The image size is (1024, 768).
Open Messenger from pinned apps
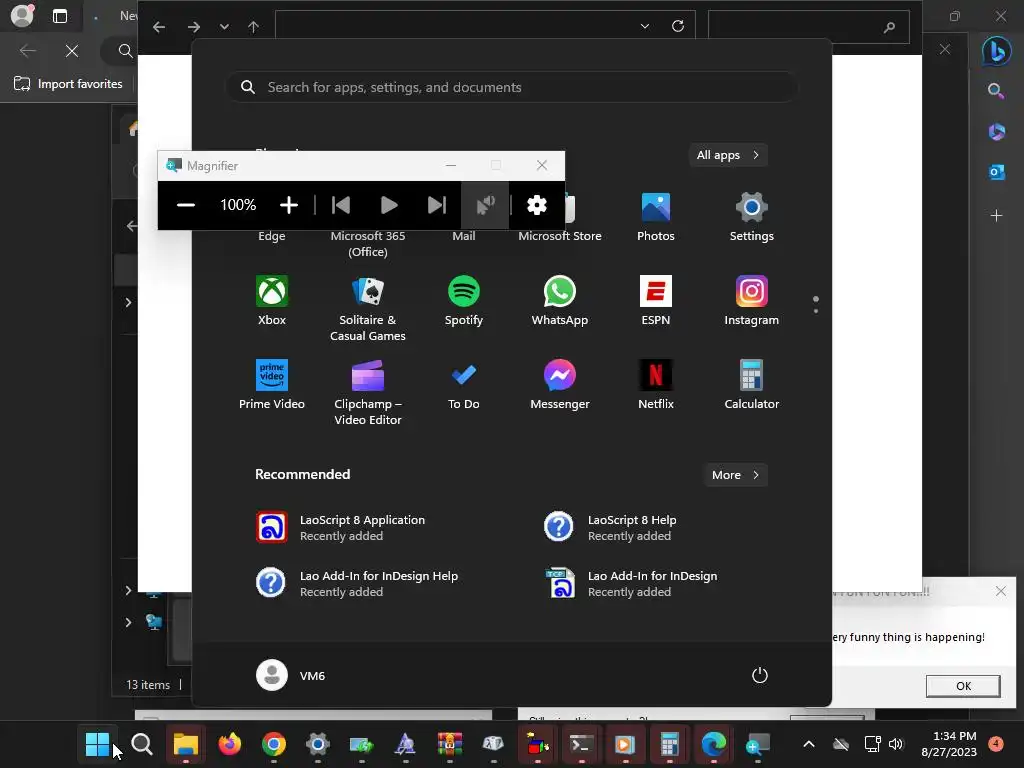(560, 385)
